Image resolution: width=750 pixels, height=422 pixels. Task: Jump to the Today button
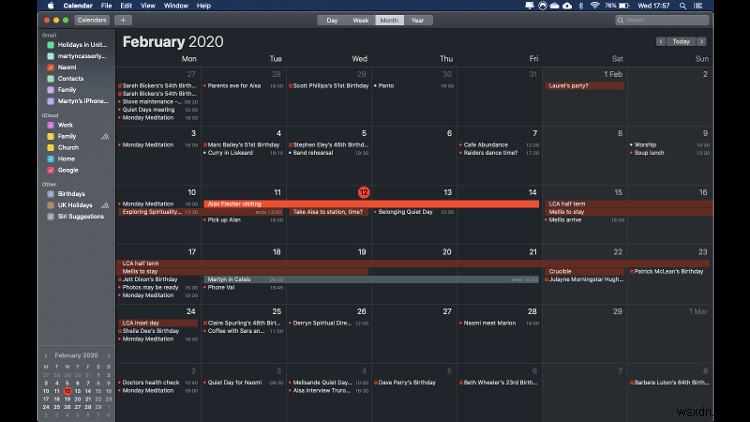(682, 42)
